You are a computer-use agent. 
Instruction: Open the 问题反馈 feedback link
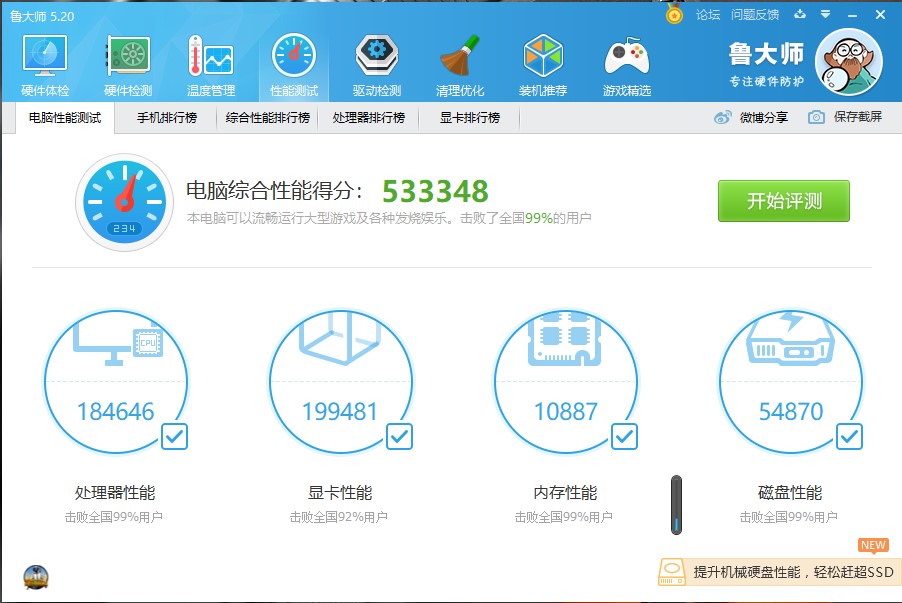click(x=755, y=15)
